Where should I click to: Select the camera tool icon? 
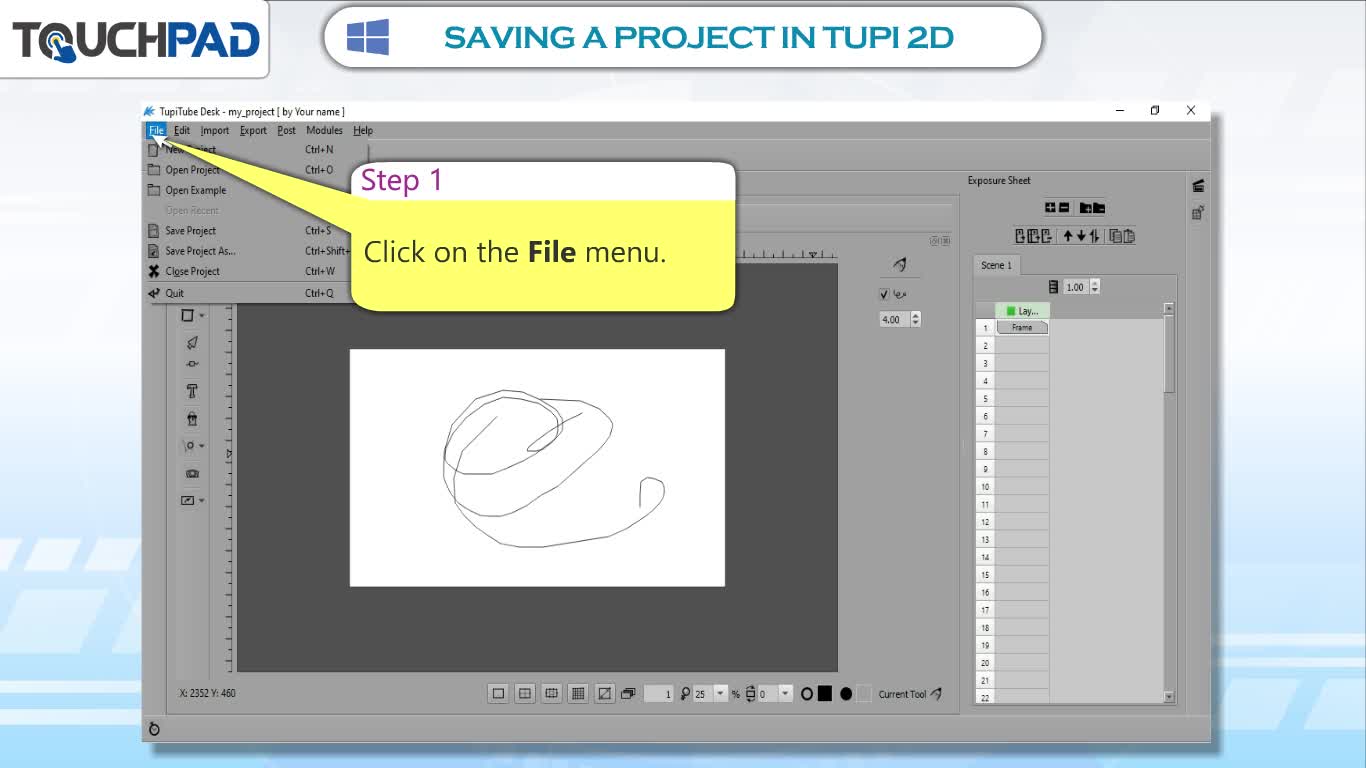[192, 473]
